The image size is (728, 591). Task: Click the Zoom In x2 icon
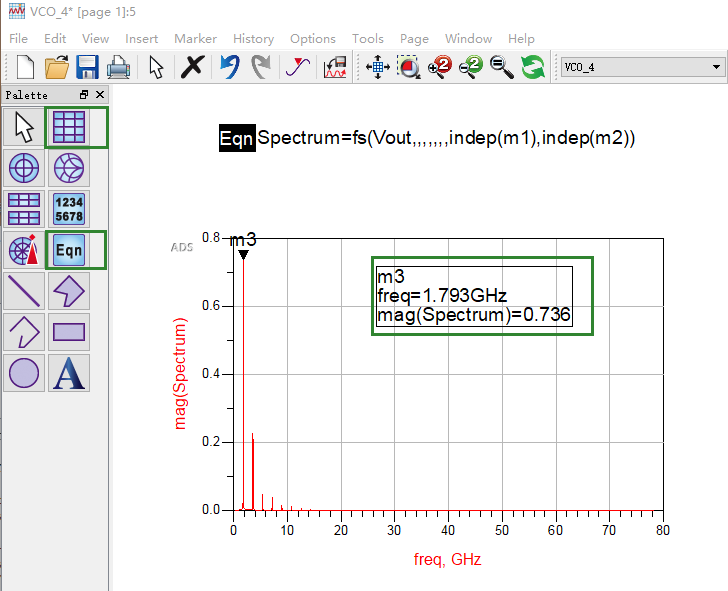pos(439,67)
